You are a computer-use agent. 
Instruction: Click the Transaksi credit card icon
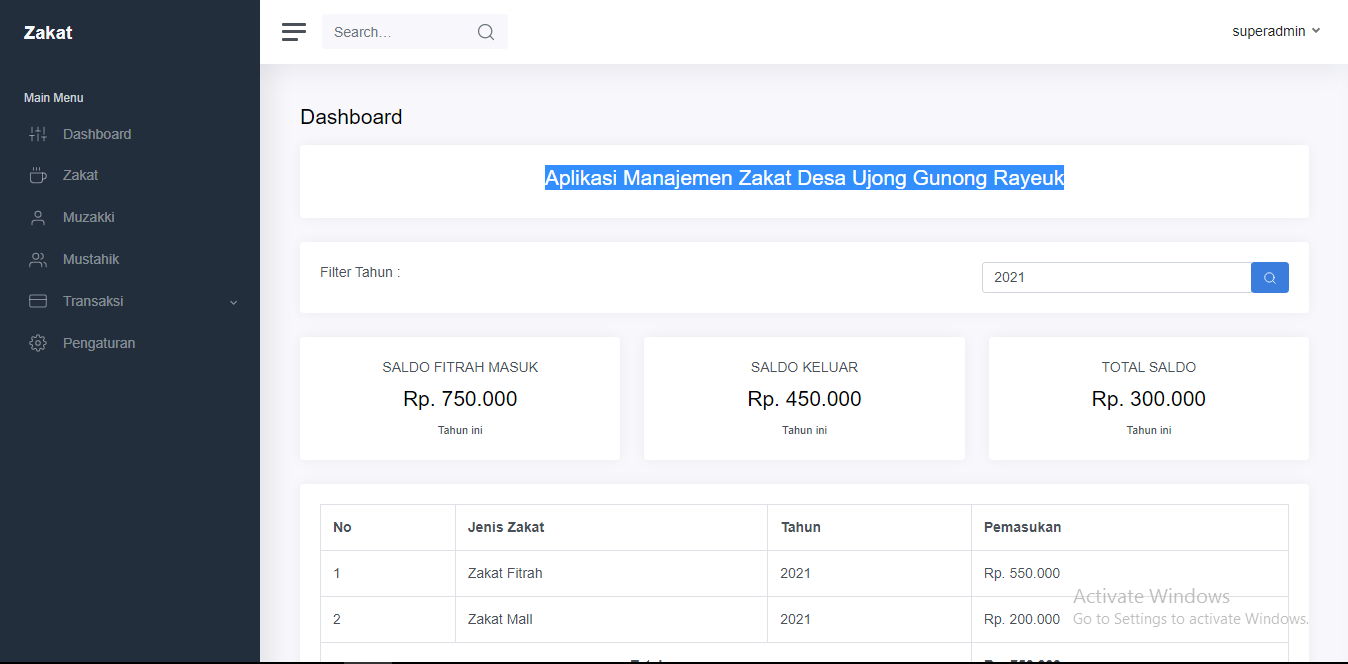pos(38,301)
